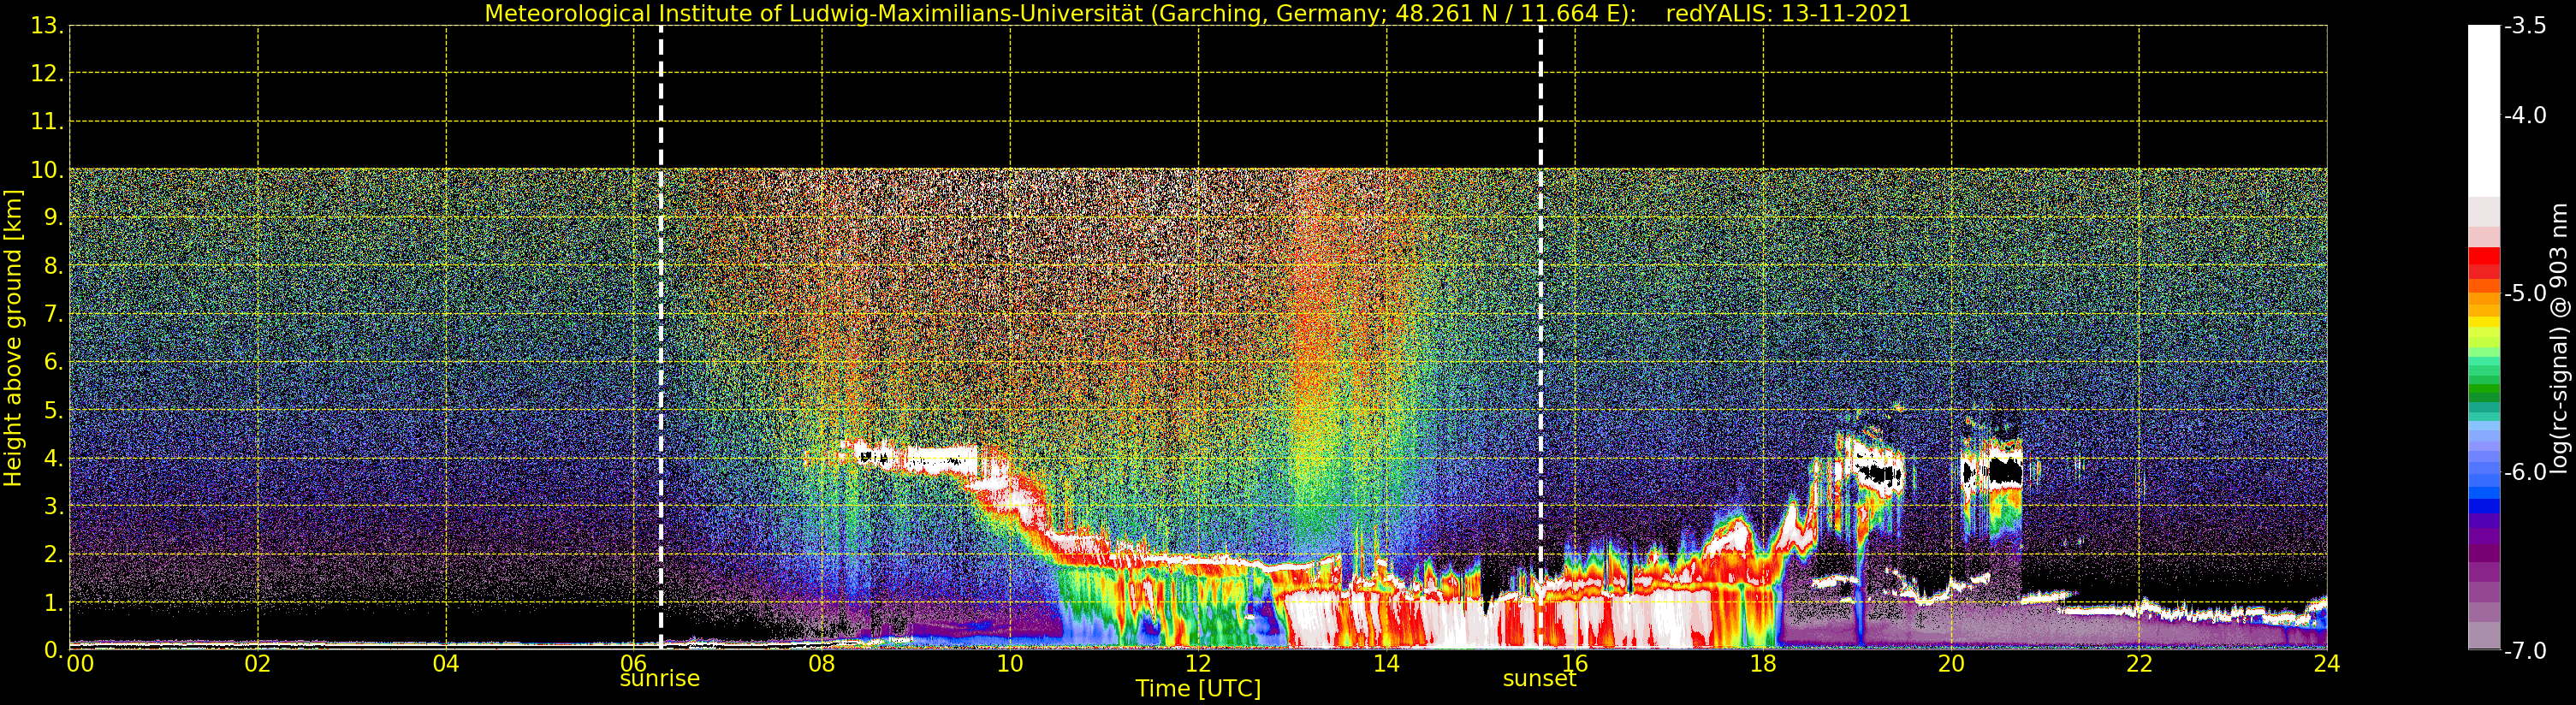Click the 'sunrise' label under the time axis
The width and height of the screenshot is (2576, 705).
[x=660, y=679]
